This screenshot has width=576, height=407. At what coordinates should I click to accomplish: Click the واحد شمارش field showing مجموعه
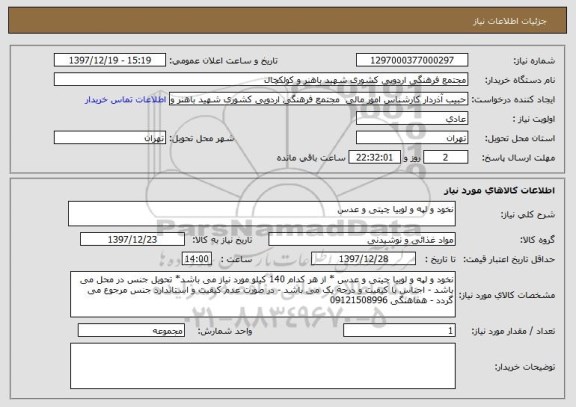(x=131, y=331)
